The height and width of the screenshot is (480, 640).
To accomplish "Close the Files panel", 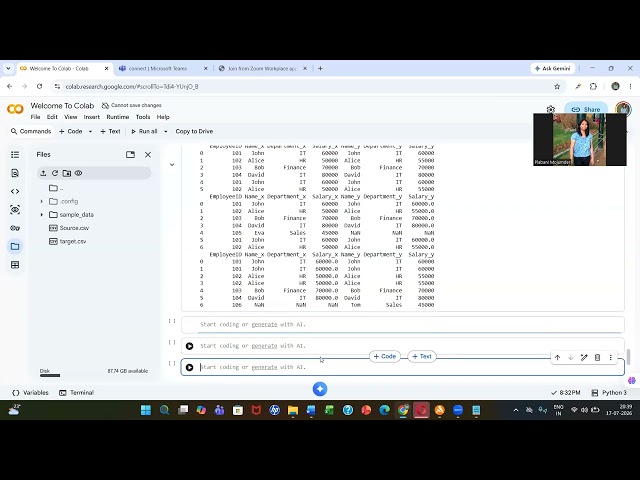I will (x=148, y=155).
